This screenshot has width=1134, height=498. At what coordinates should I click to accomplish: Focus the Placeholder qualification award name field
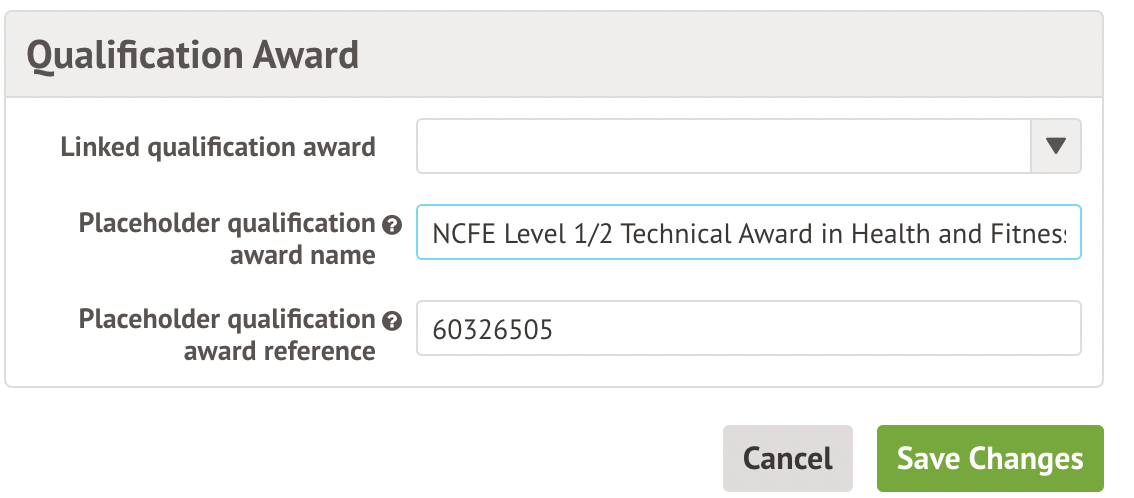[748, 233]
